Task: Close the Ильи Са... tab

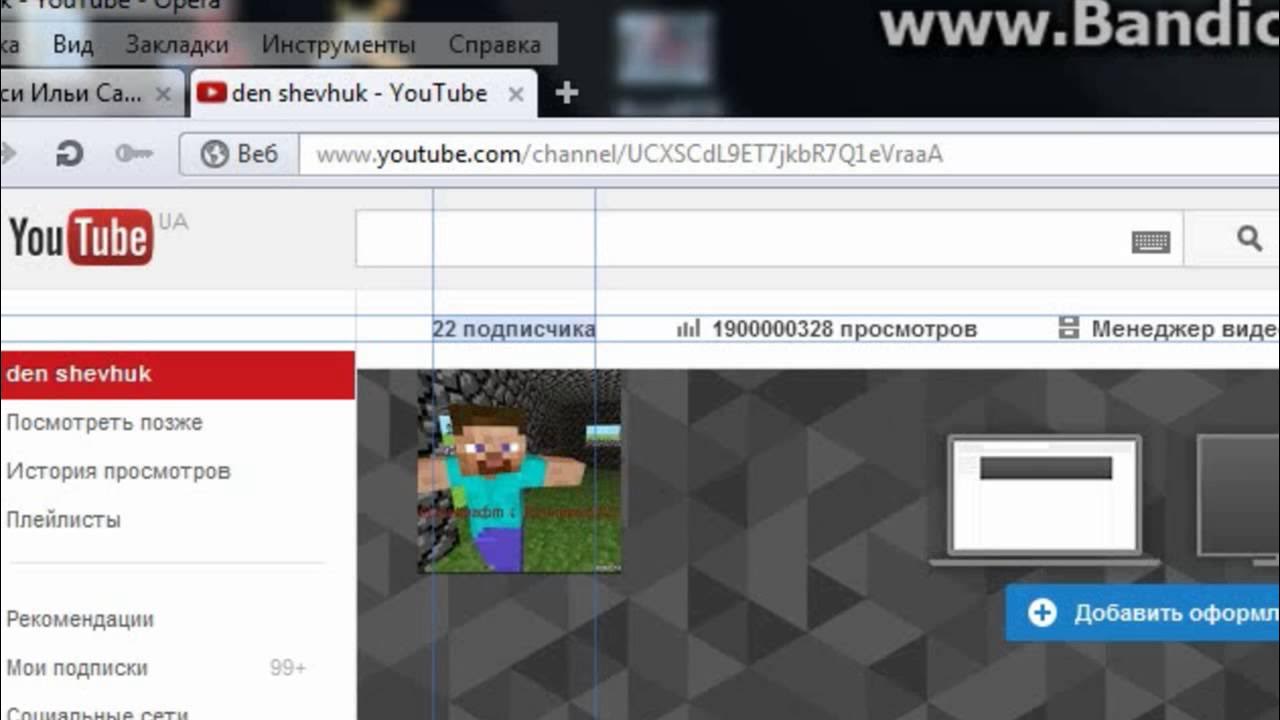Action: (x=164, y=94)
